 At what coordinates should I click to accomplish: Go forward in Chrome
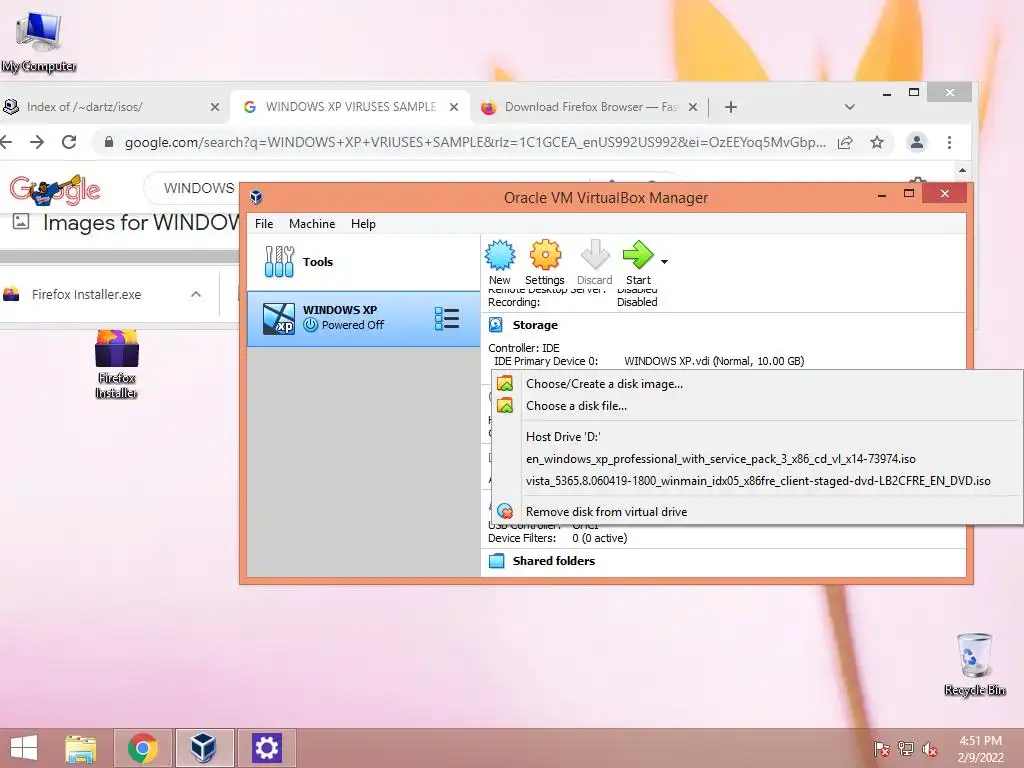click(x=37, y=142)
